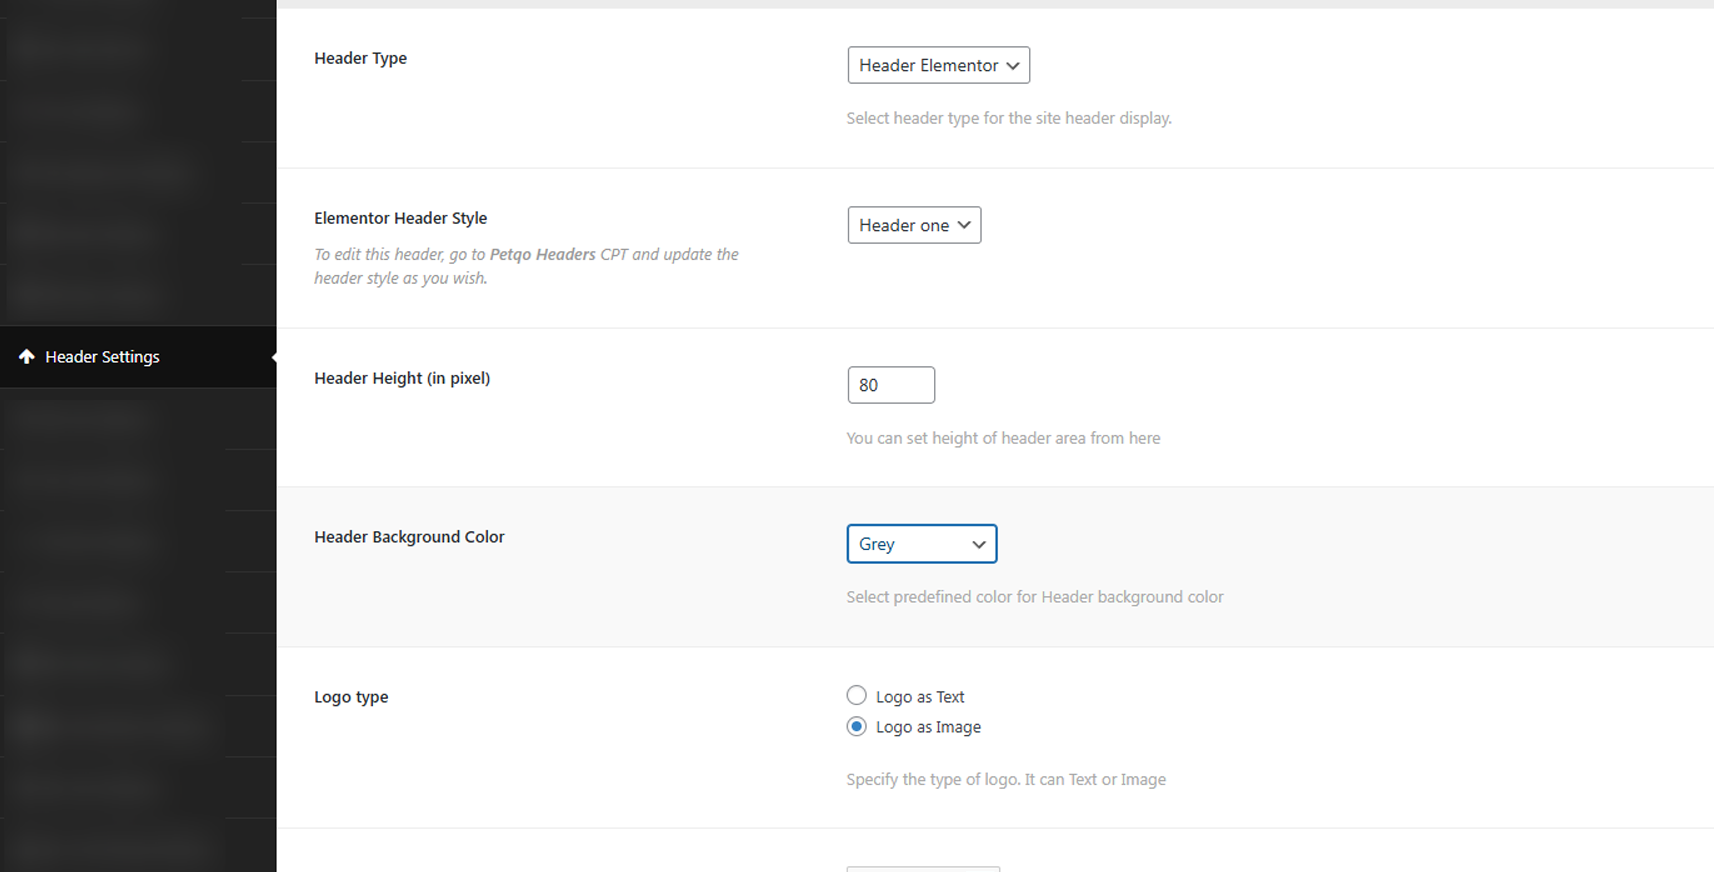Focus the Header Height pixel input field
The width and height of the screenshot is (1714, 872).
point(891,385)
